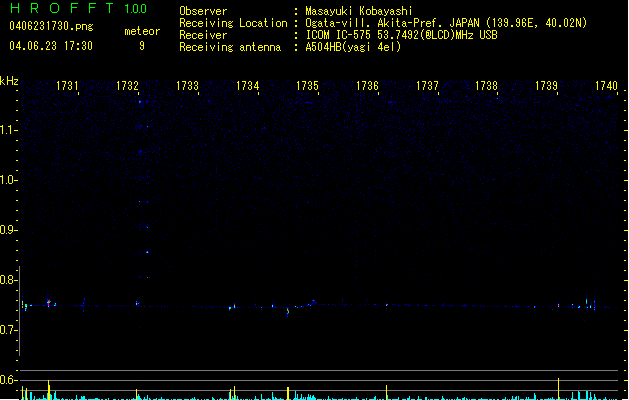
Task: Click the 1732 time axis marker
Action: [127, 86]
